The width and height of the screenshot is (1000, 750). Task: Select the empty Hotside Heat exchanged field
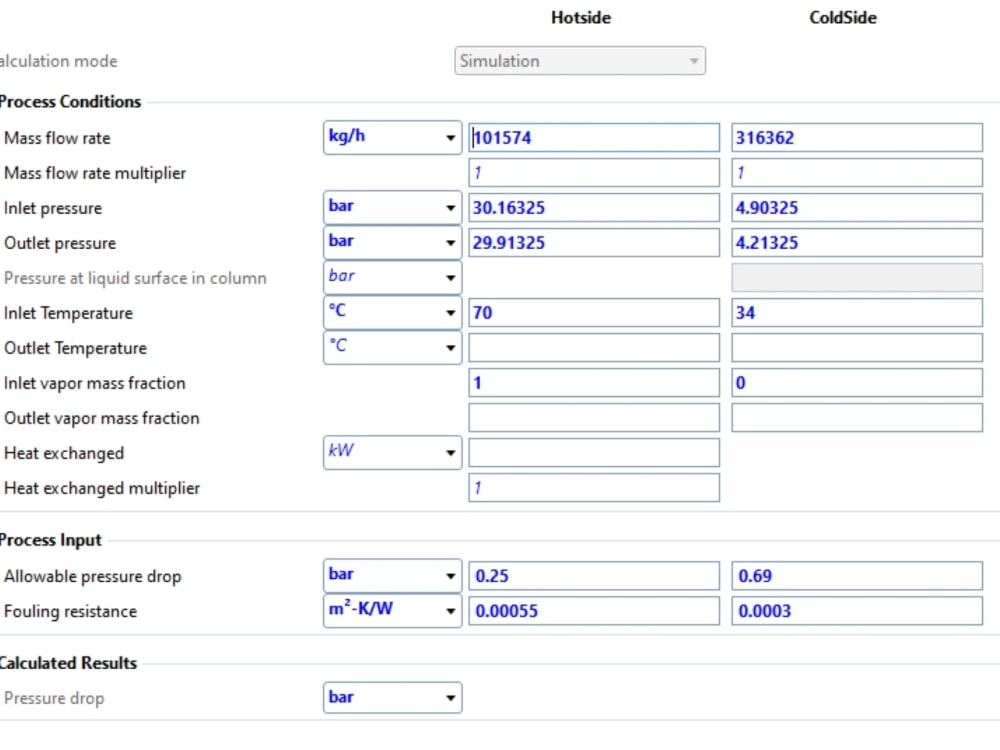[594, 452]
